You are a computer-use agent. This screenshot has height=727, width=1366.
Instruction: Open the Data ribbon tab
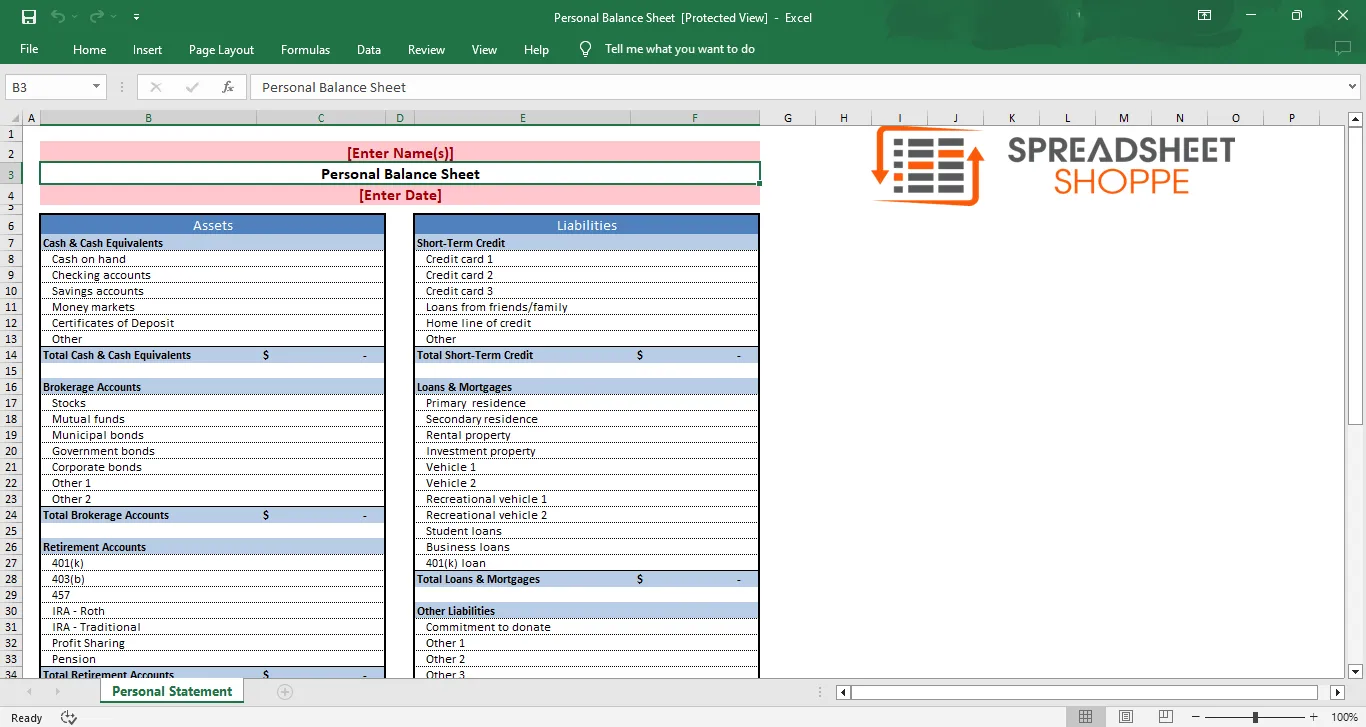[x=368, y=49]
